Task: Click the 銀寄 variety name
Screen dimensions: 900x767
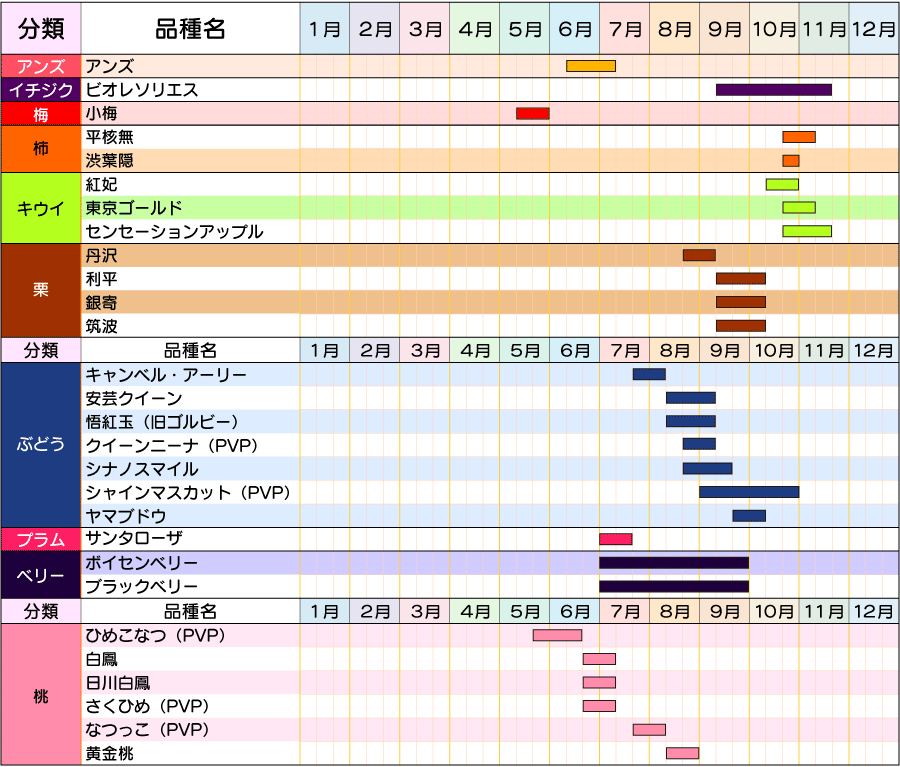Action: [101, 302]
